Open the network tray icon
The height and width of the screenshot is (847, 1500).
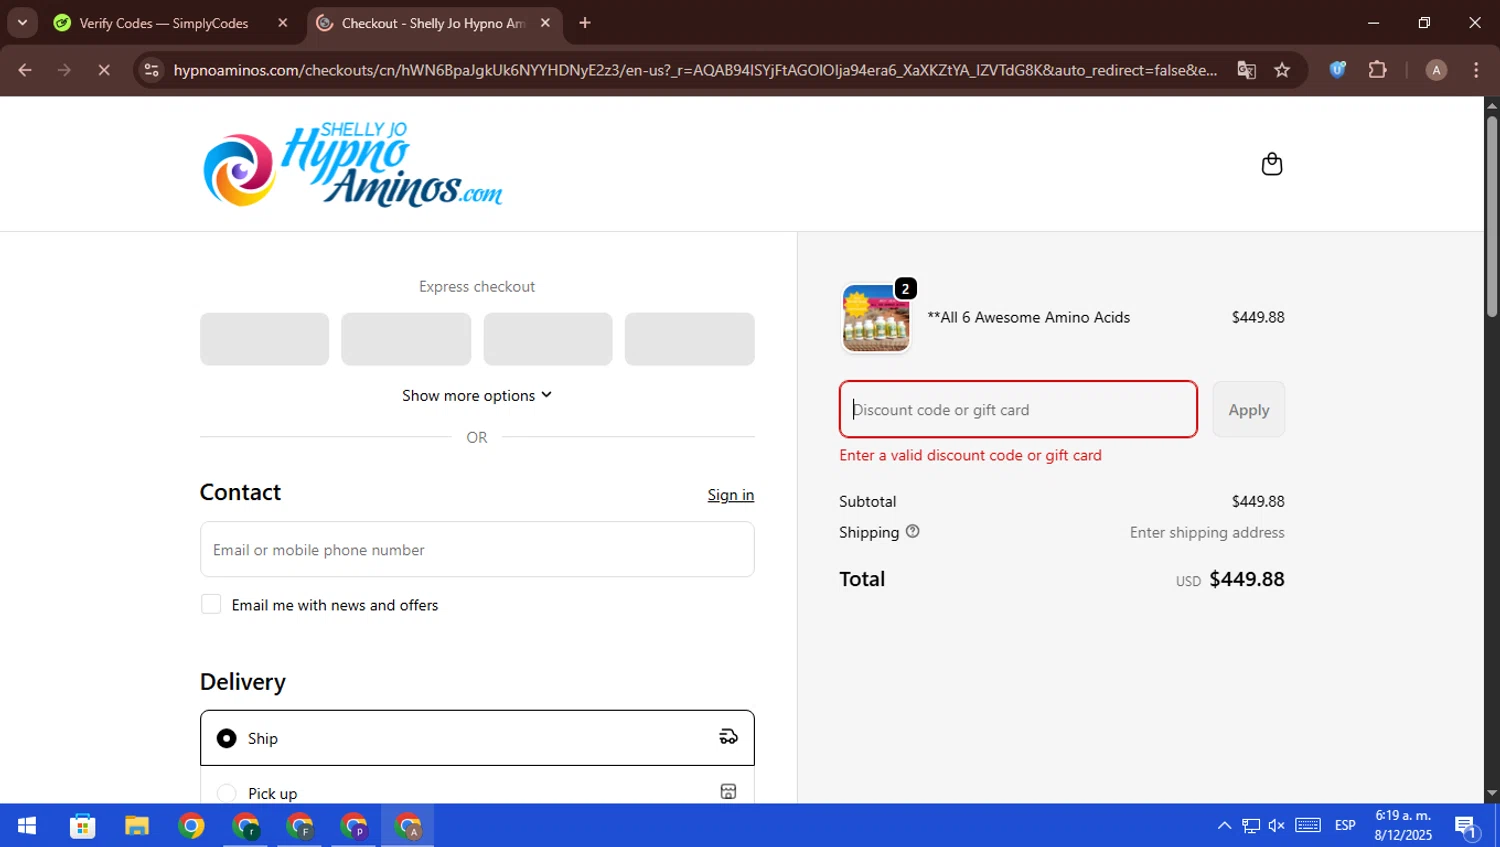(x=1251, y=825)
